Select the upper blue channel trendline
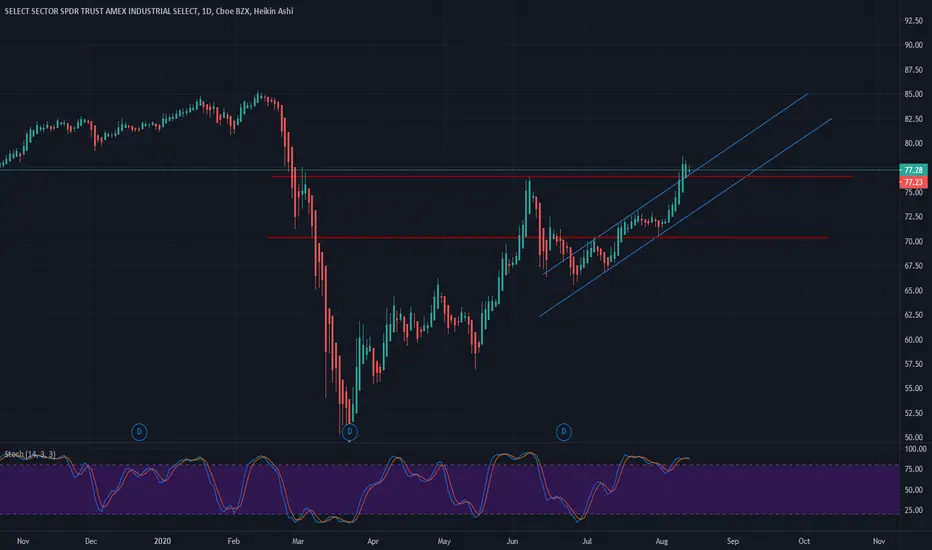932x550 pixels. tap(676, 183)
